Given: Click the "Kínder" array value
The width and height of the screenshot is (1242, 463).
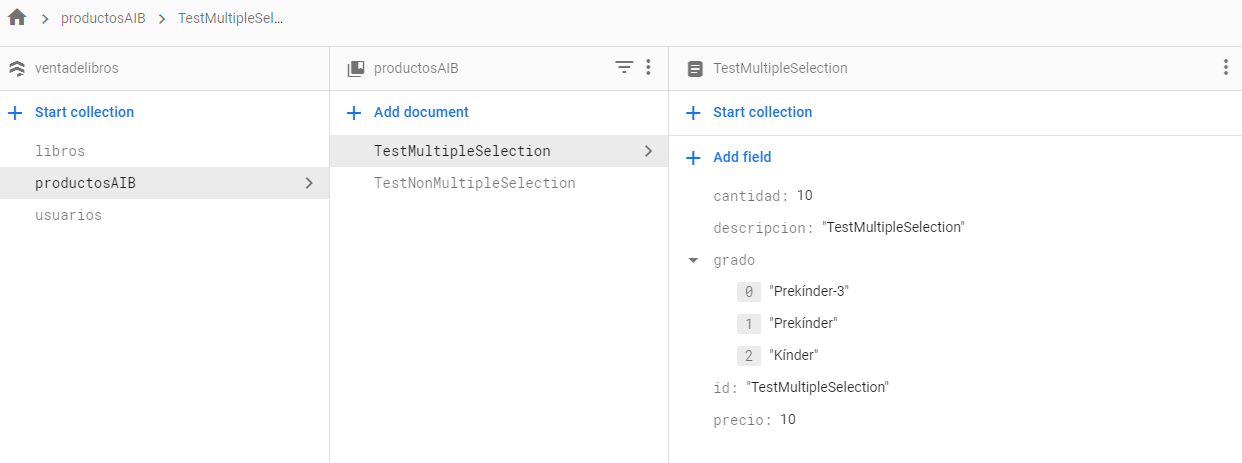Looking at the screenshot, I should (794, 355).
